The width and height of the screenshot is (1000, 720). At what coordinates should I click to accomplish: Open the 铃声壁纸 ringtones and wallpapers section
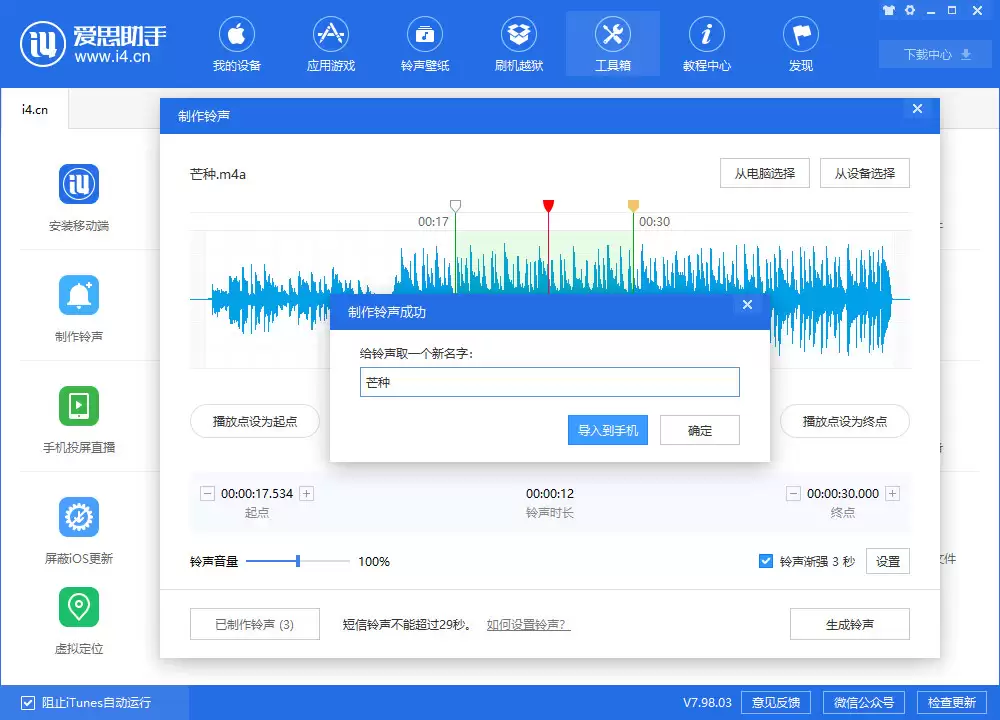pyautogui.click(x=425, y=45)
